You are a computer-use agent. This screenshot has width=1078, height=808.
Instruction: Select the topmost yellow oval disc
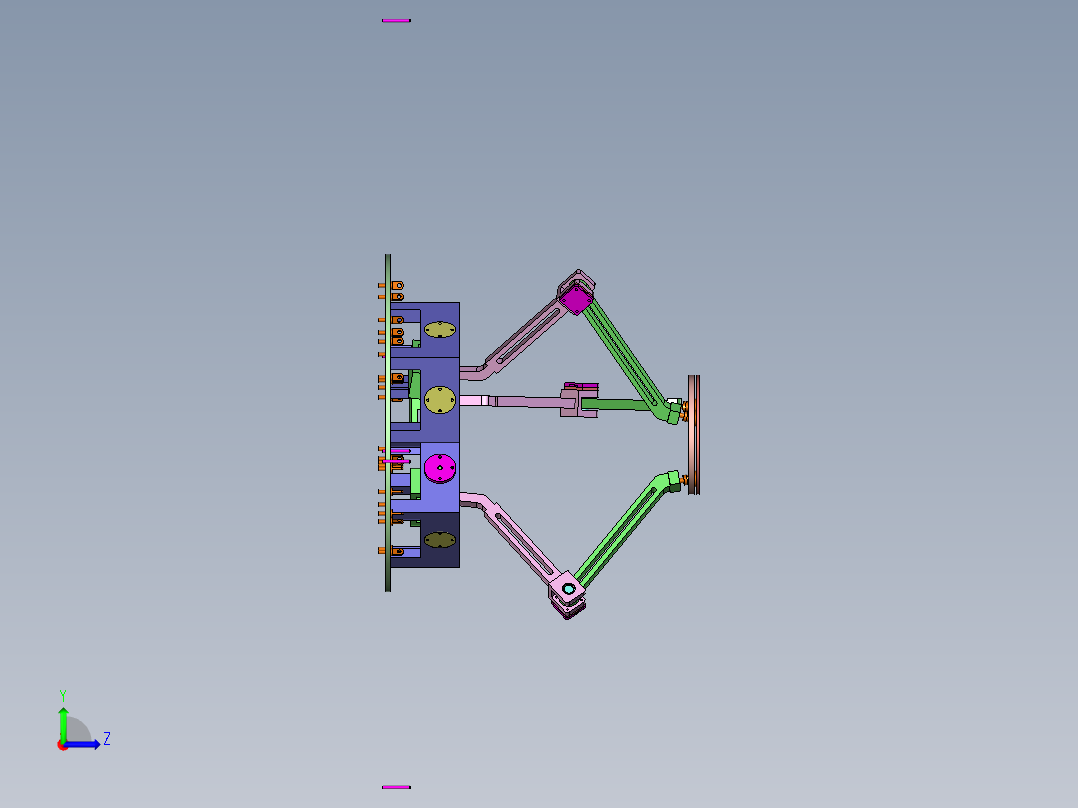coord(440,330)
